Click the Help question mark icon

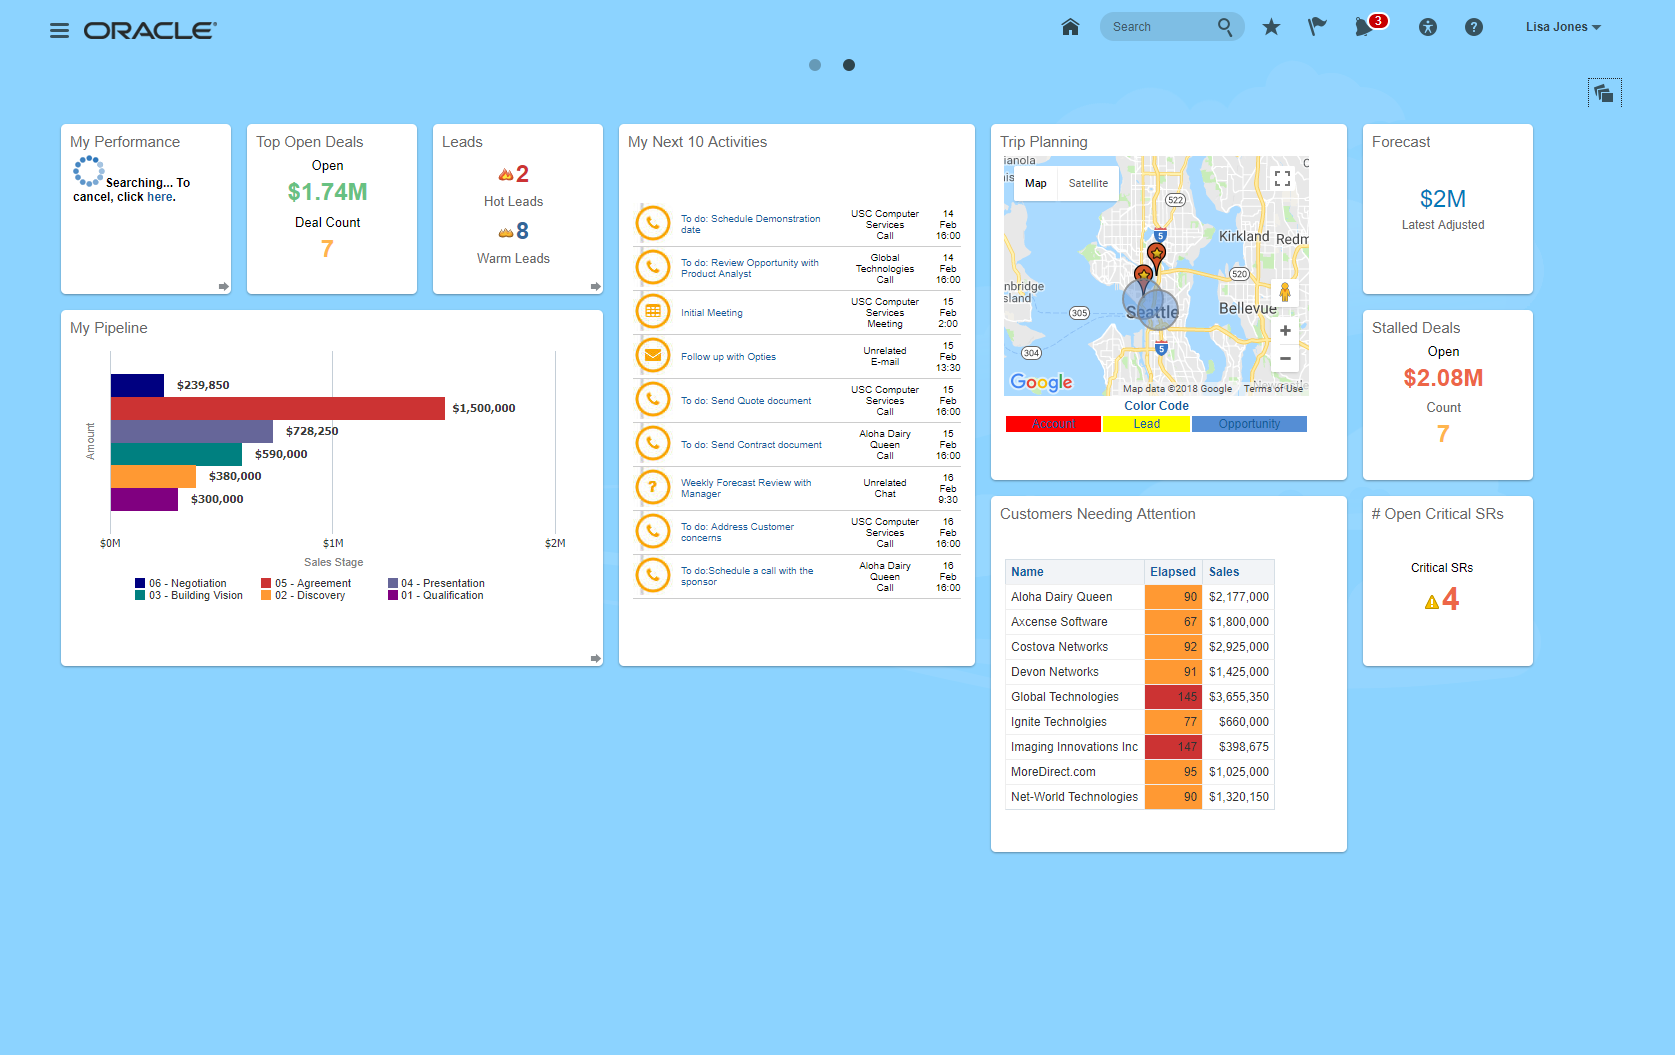click(x=1473, y=27)
